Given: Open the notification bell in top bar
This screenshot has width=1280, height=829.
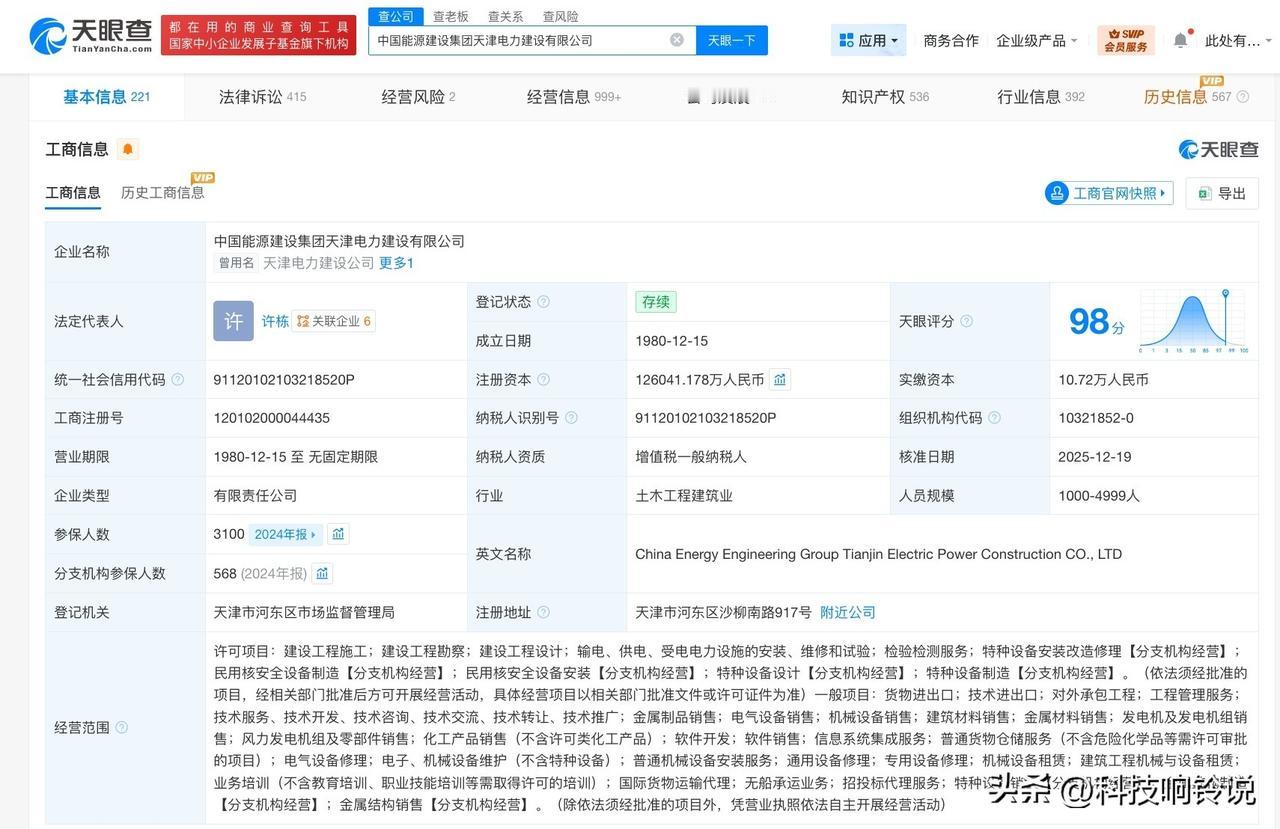Looking at the screenshot, I should [x=1180, y=40].
